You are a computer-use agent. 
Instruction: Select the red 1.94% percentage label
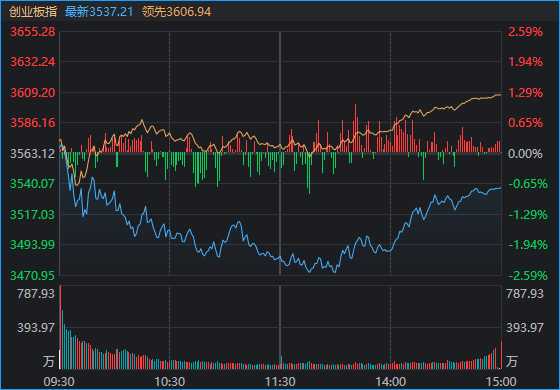click(526, 62)
